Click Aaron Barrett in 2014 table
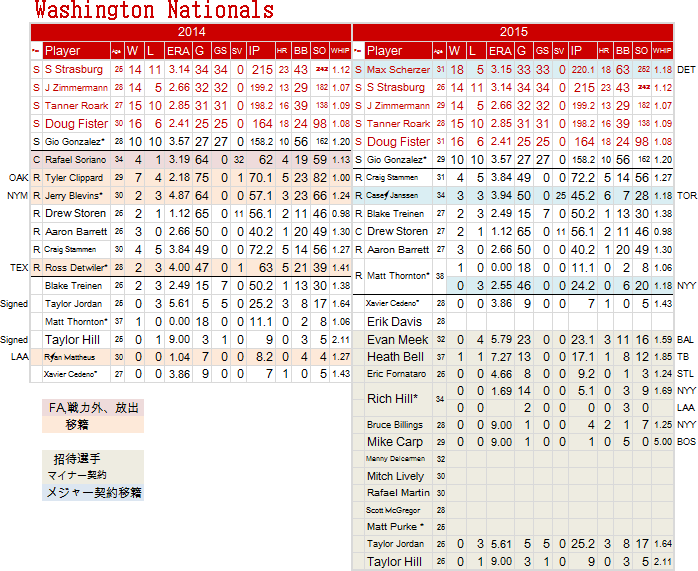 click(76, 232)
